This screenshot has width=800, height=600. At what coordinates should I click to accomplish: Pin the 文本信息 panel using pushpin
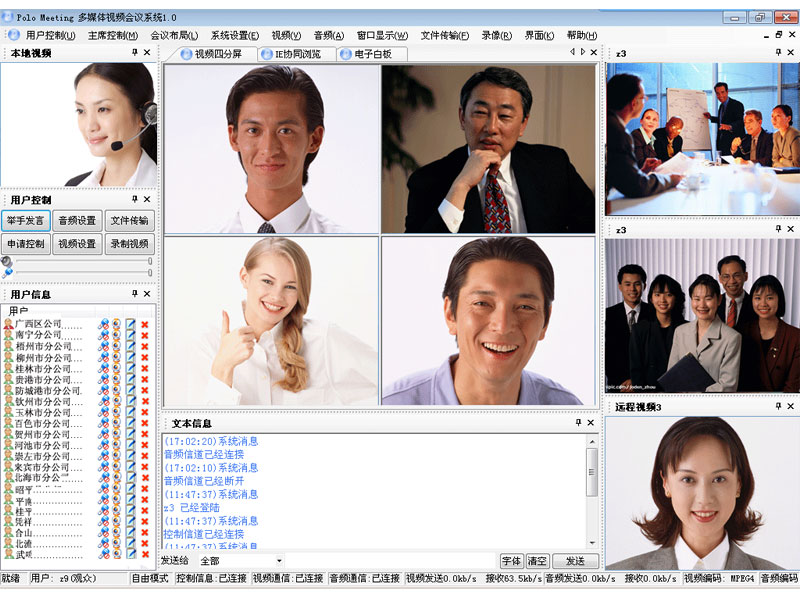(578, 423)
